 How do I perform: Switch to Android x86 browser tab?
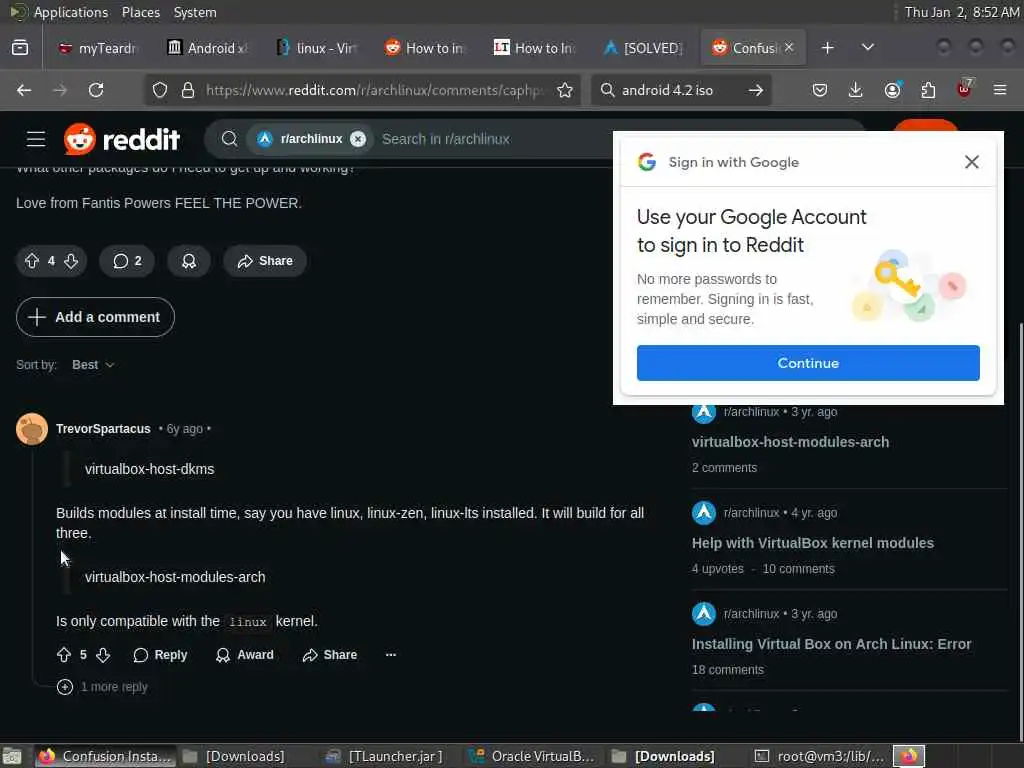click(208, 48)
